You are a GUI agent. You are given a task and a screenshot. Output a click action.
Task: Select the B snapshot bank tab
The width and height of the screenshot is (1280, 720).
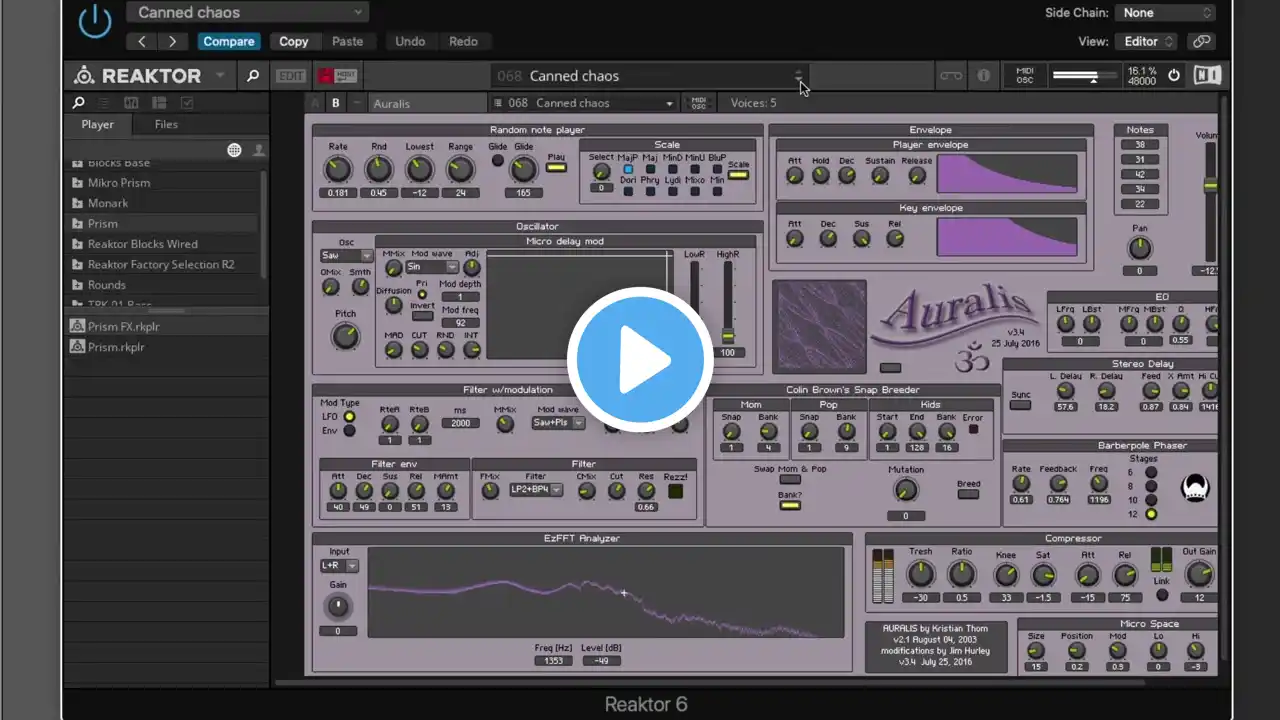click(336, 103)
